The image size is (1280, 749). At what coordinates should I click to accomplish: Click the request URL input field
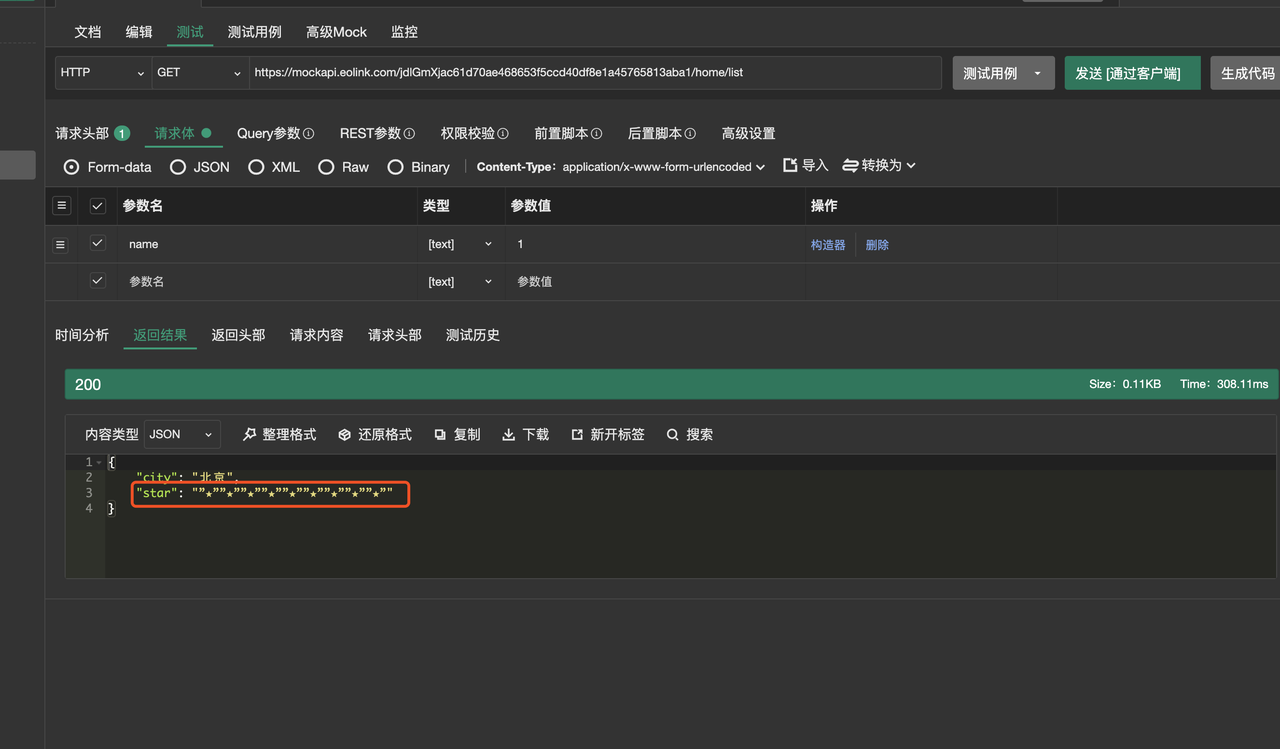[x=595, y=73]
